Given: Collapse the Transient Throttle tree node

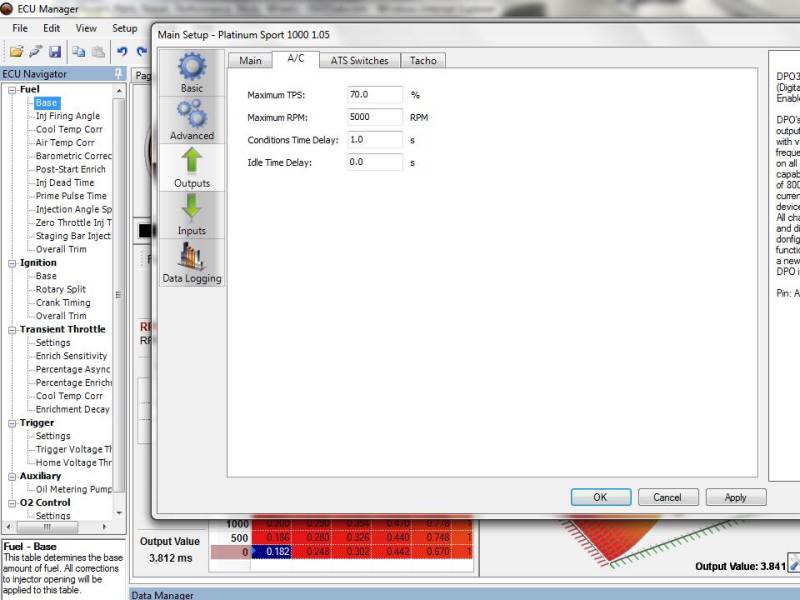Looking at the screenshot, I should tap(12, 330).
